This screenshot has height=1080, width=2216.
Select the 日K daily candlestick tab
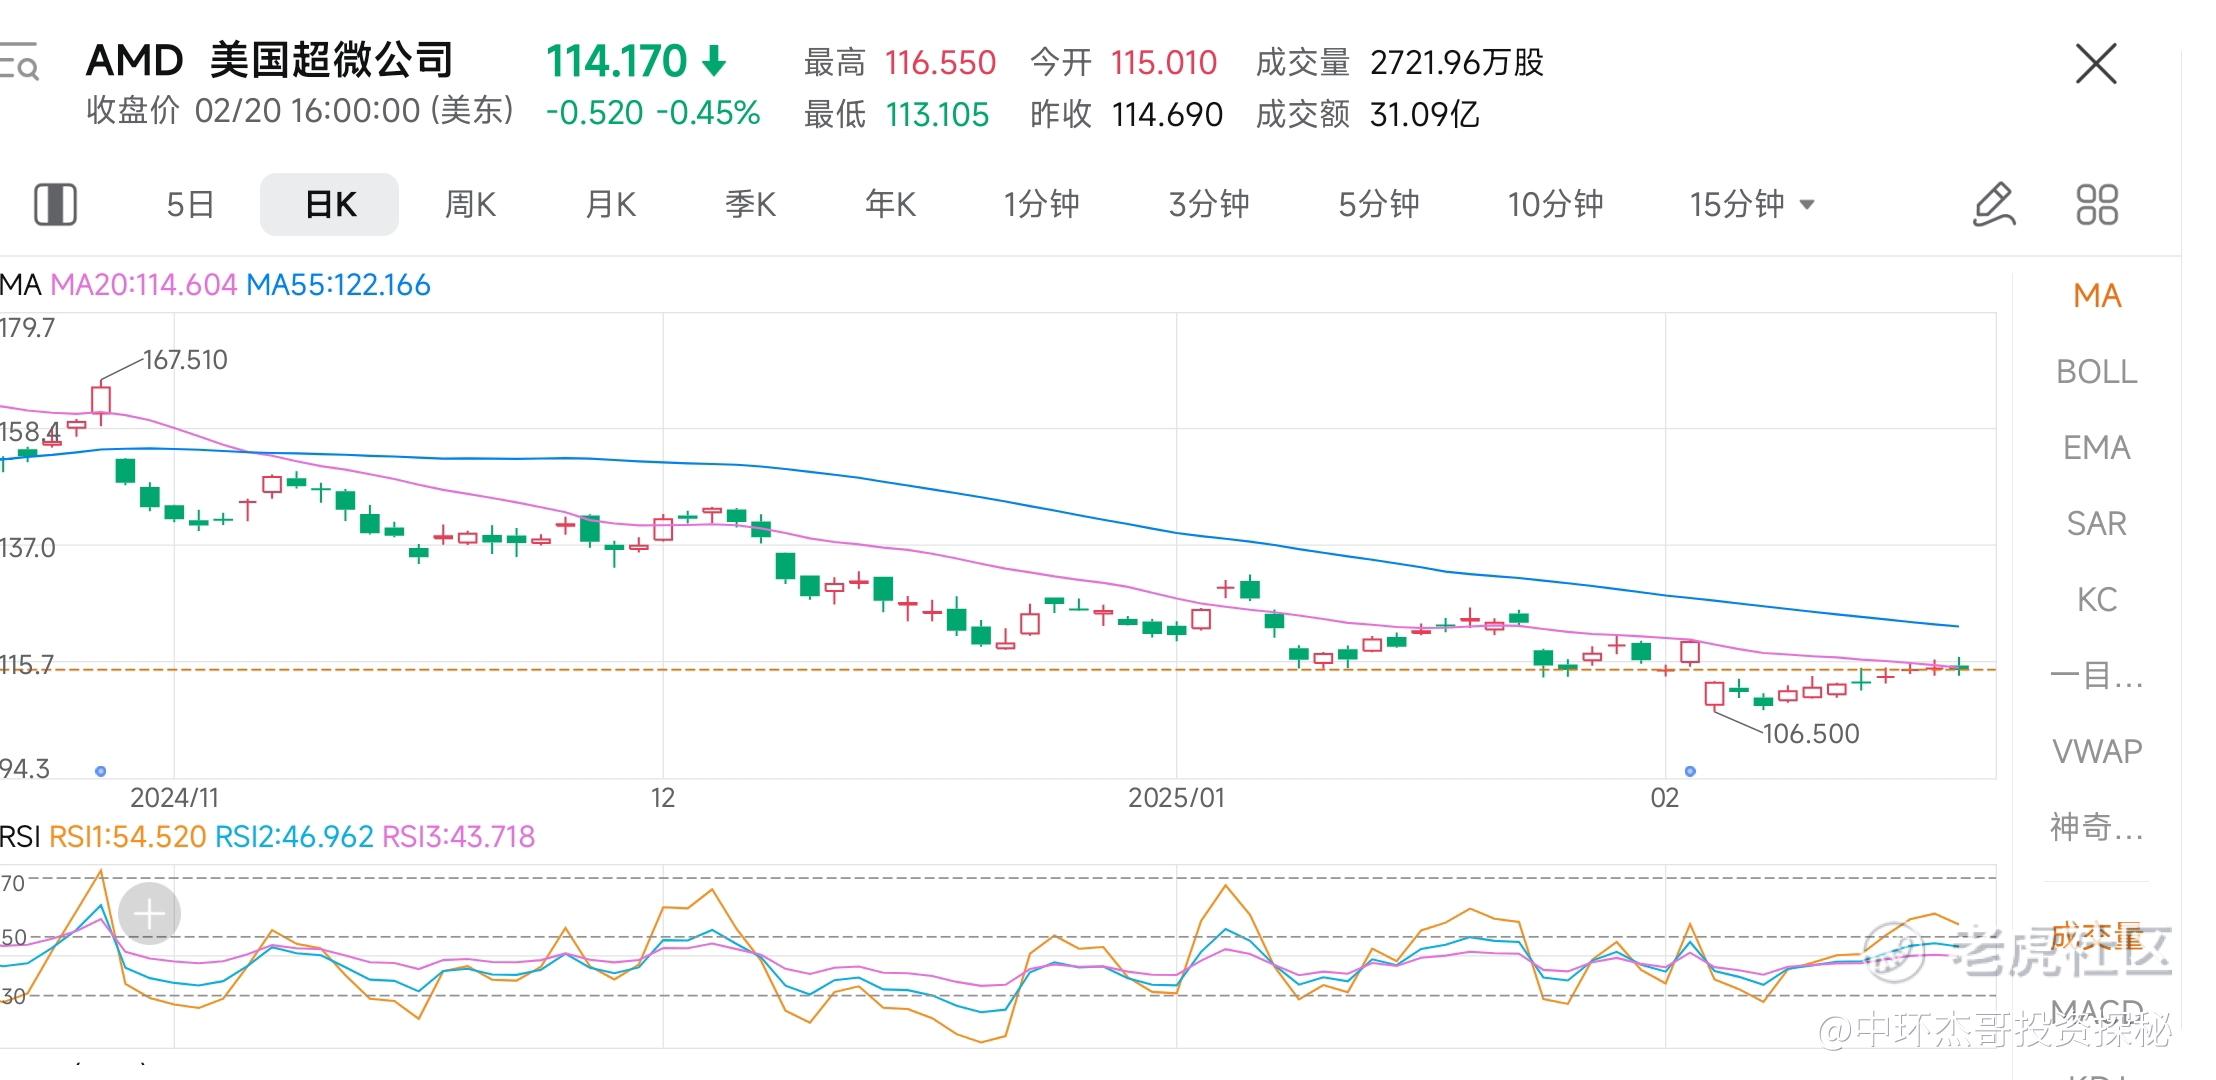(x=330, y=205)
